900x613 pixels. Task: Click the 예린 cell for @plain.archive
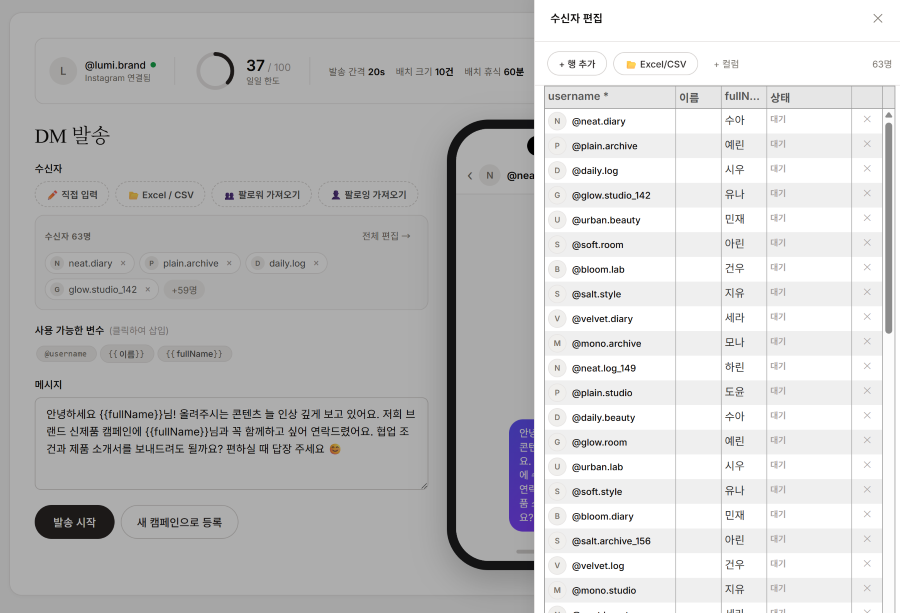click(744, 146)
